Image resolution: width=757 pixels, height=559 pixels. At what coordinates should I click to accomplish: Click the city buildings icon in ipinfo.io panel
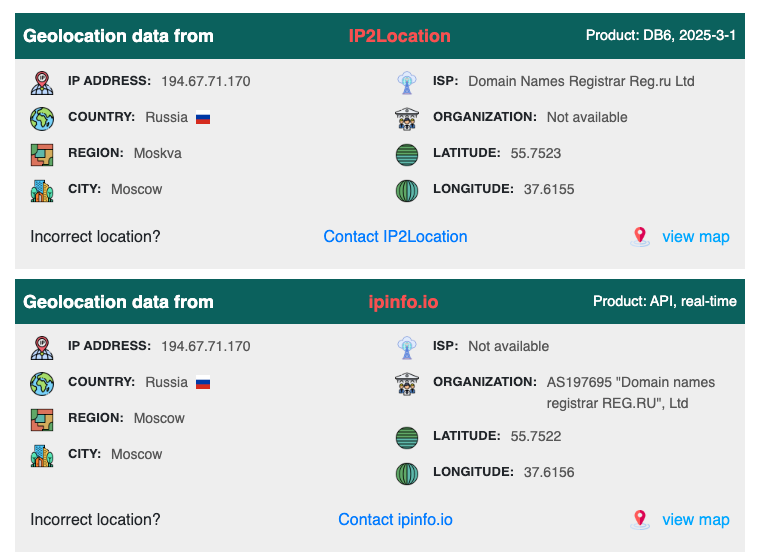click(x=42, y=456)
